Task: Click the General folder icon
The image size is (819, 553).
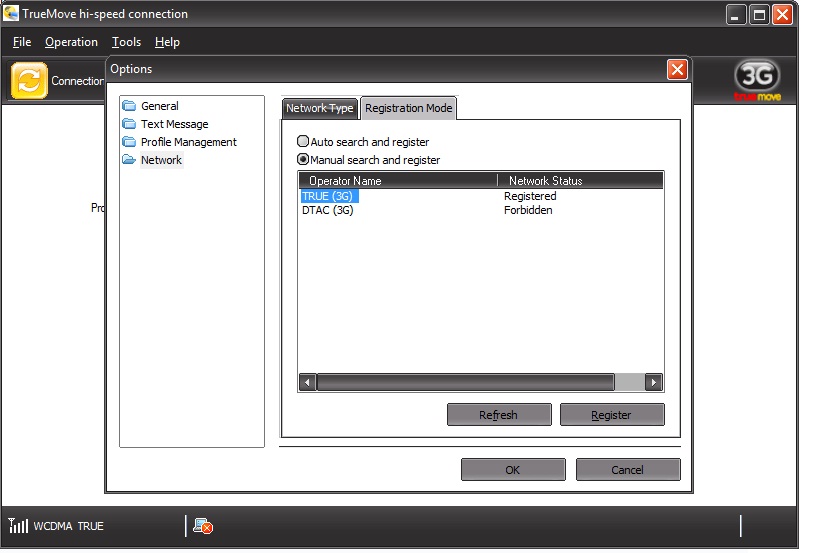Action: (129, 106)
